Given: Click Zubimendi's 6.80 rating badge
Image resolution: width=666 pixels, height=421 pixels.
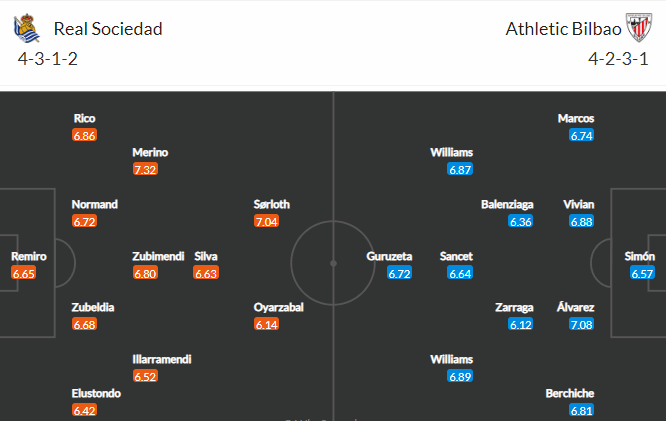Looking at the screenshot, I should (145, 273).
